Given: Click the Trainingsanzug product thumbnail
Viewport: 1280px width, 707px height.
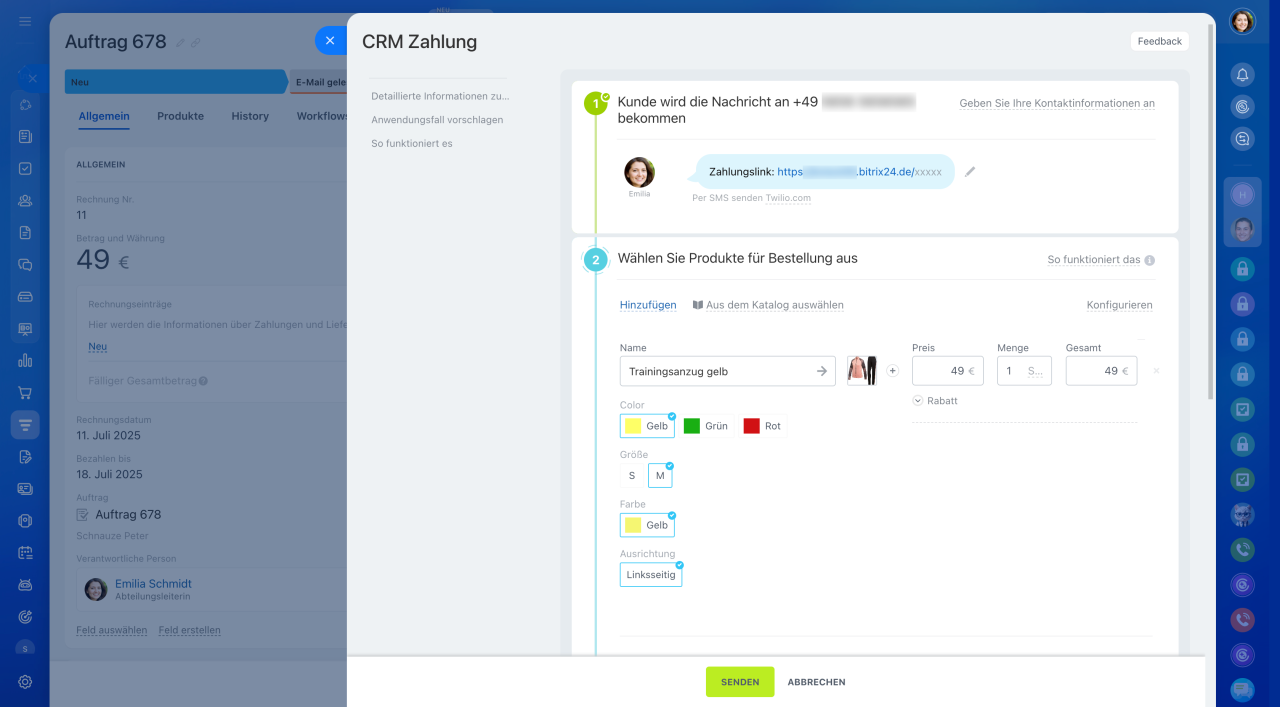Looking at the screenshot, I should [x=862, y=371].
